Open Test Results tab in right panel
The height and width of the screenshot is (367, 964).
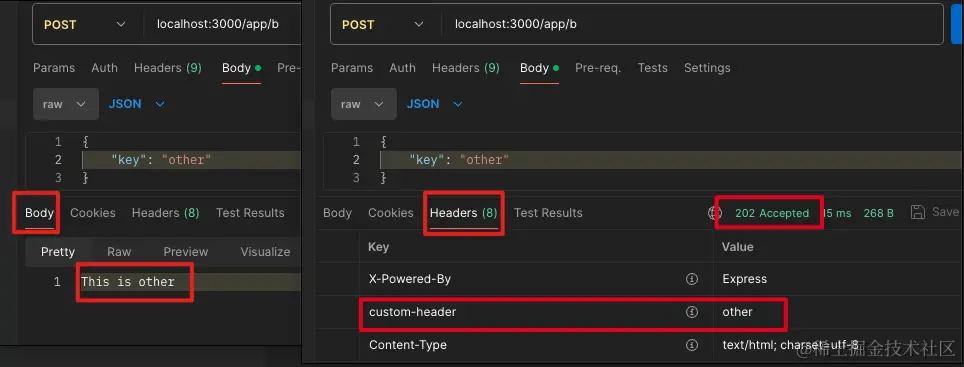click(548, 213)
